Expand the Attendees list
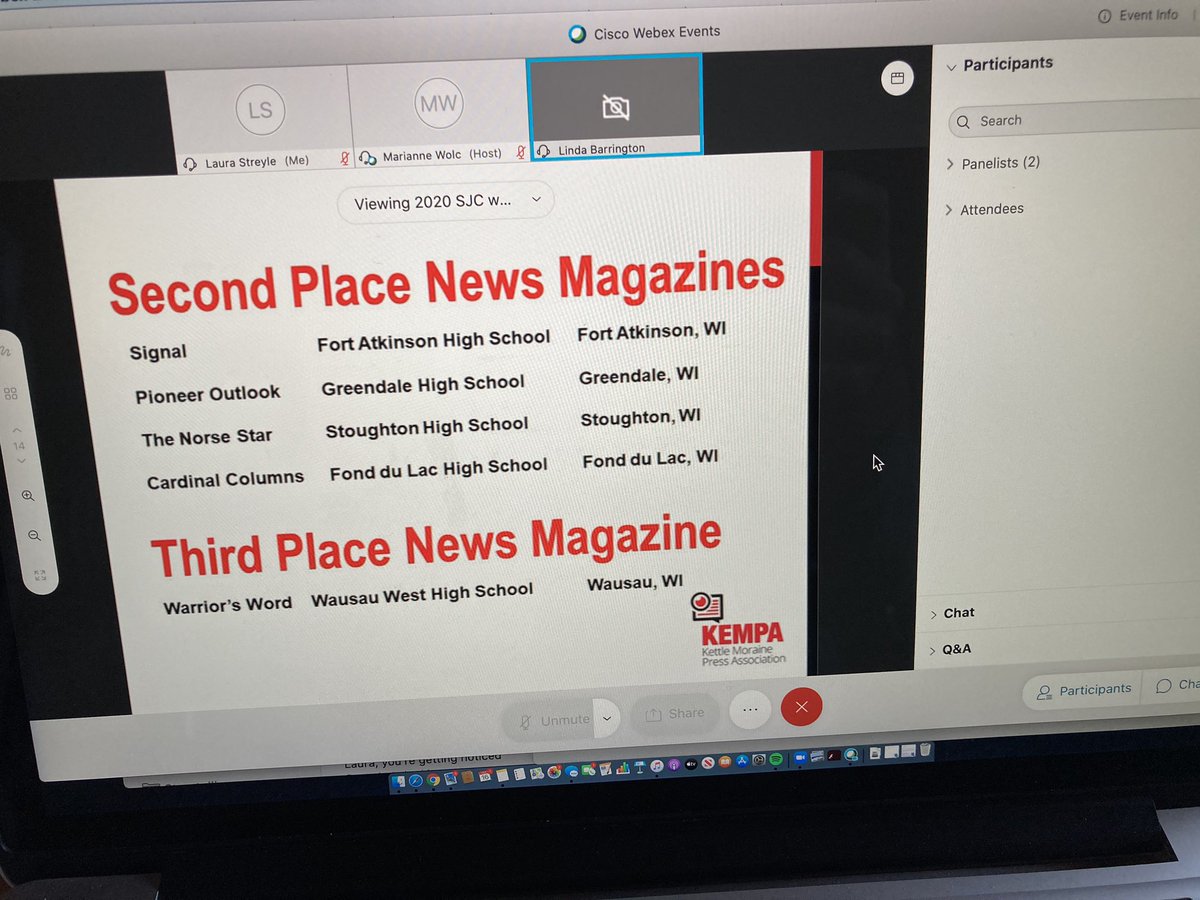The image size is (1200, 900). click(x=985, y=209)
